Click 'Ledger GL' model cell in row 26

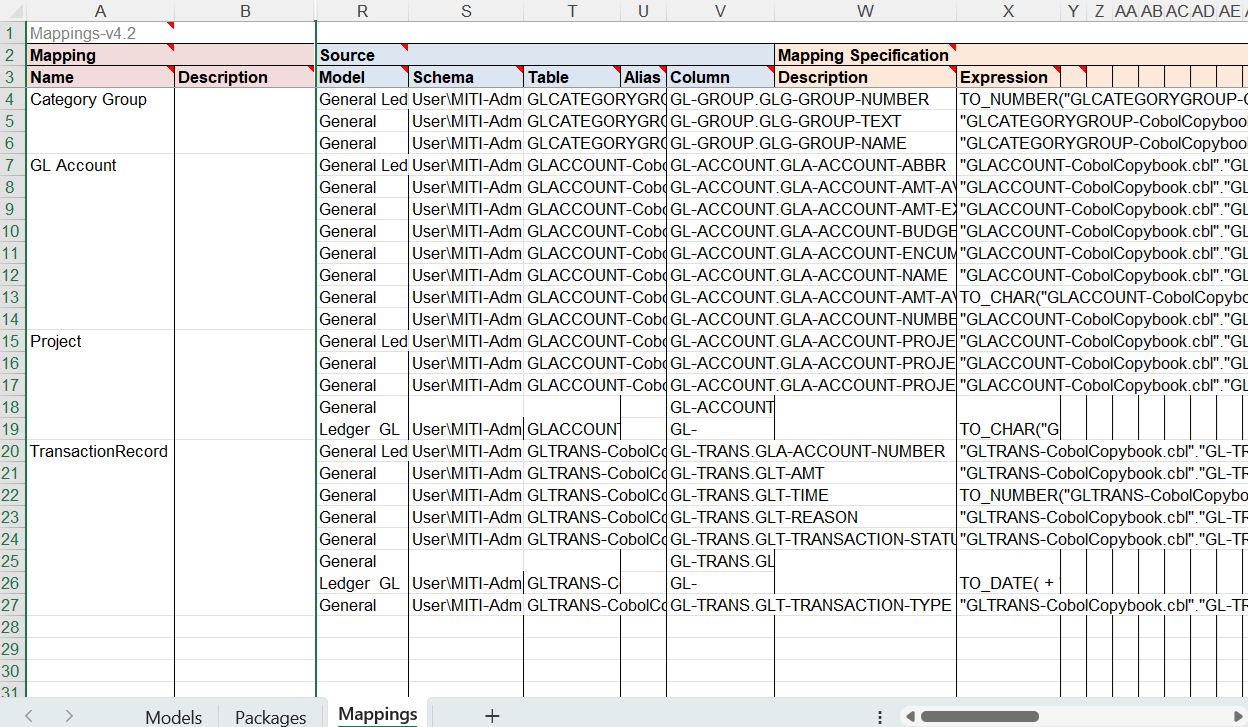(x=362, y=583)
